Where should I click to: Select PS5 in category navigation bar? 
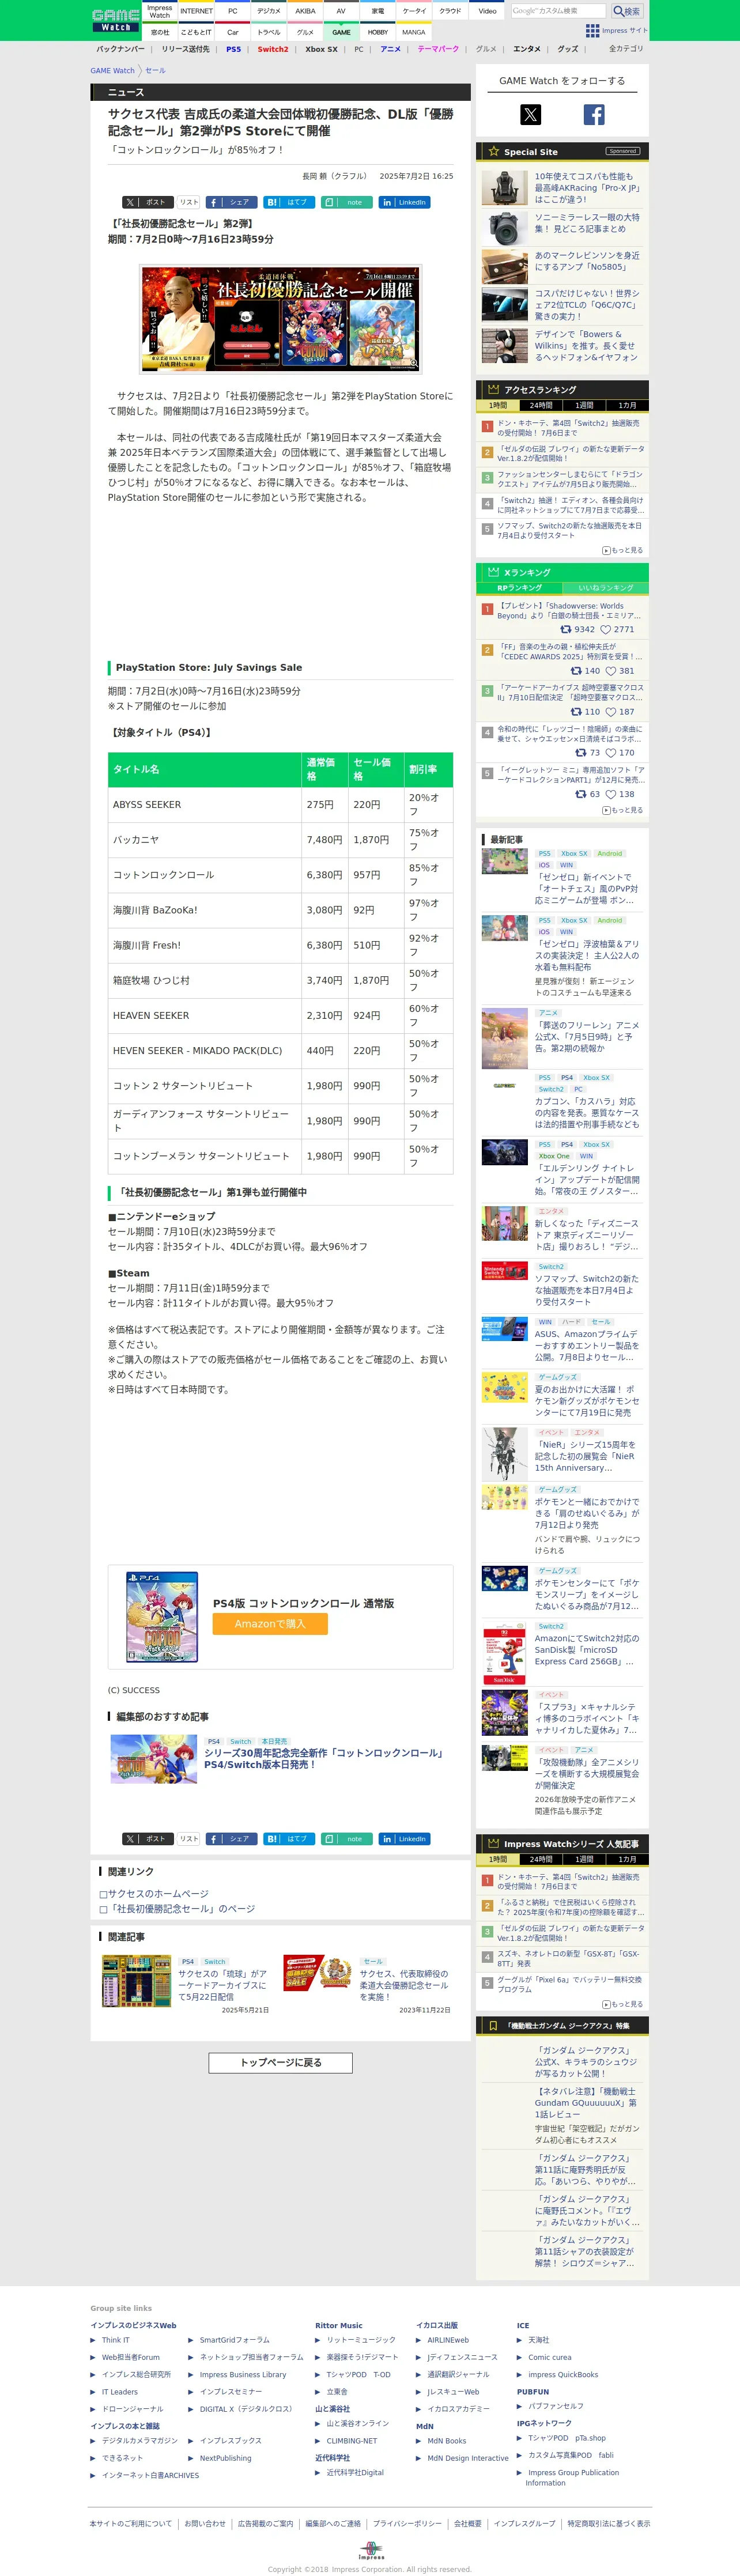click(233, 49)
